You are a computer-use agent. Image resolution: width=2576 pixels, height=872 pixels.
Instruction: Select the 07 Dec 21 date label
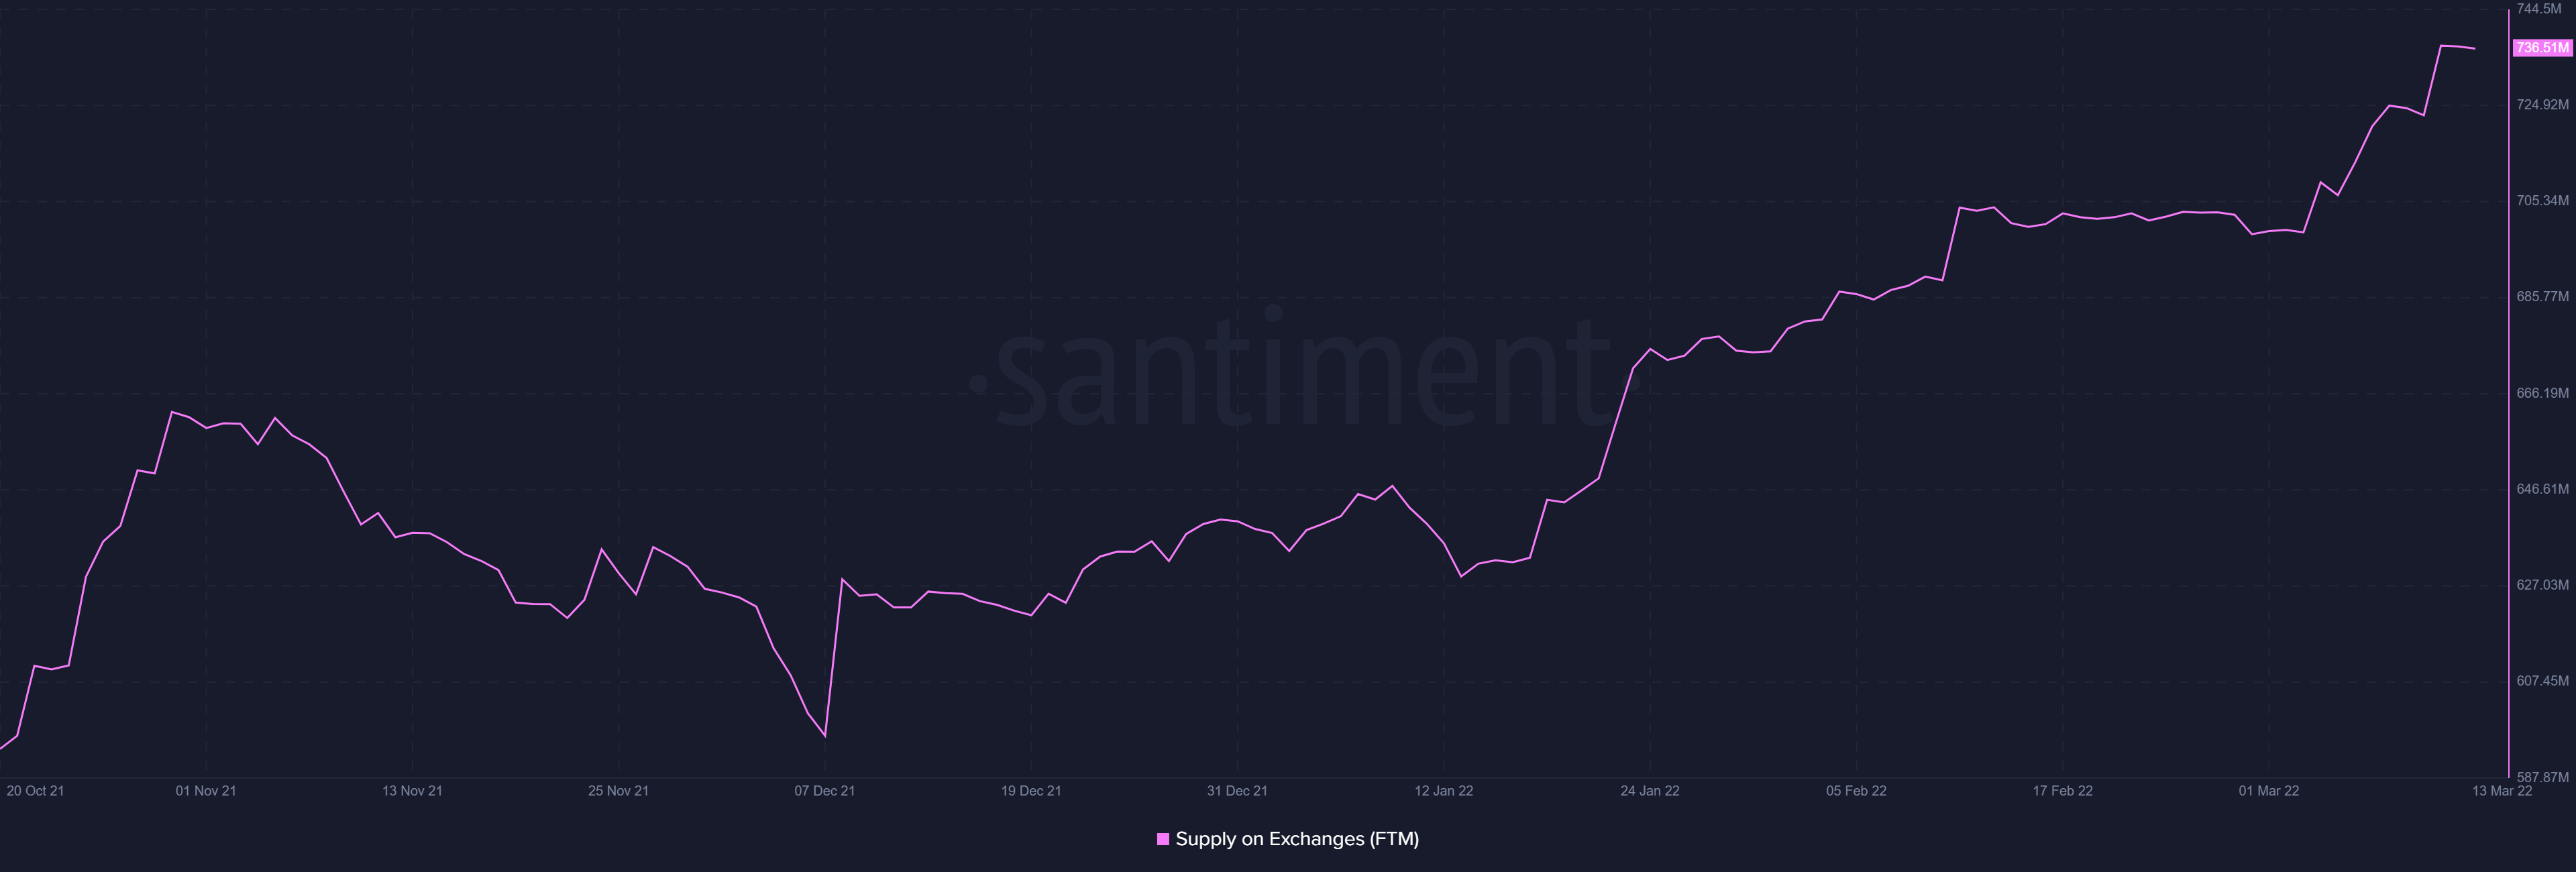[x=824, y=791]
